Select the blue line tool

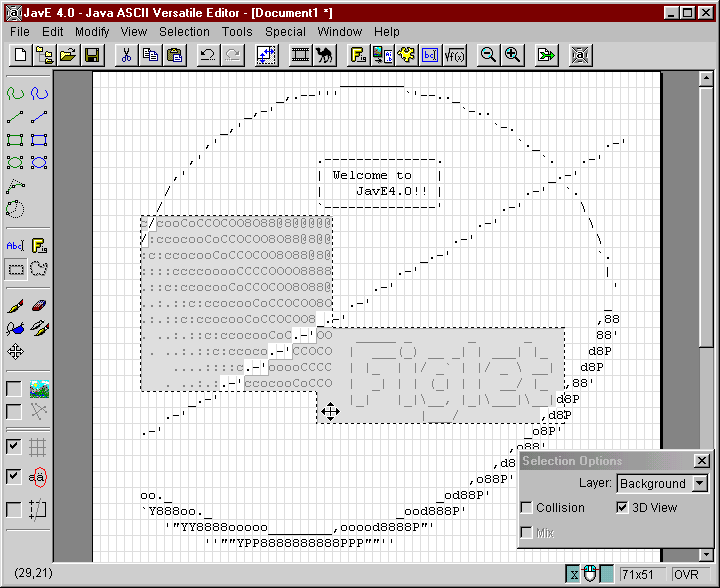(x=39, y=117)
